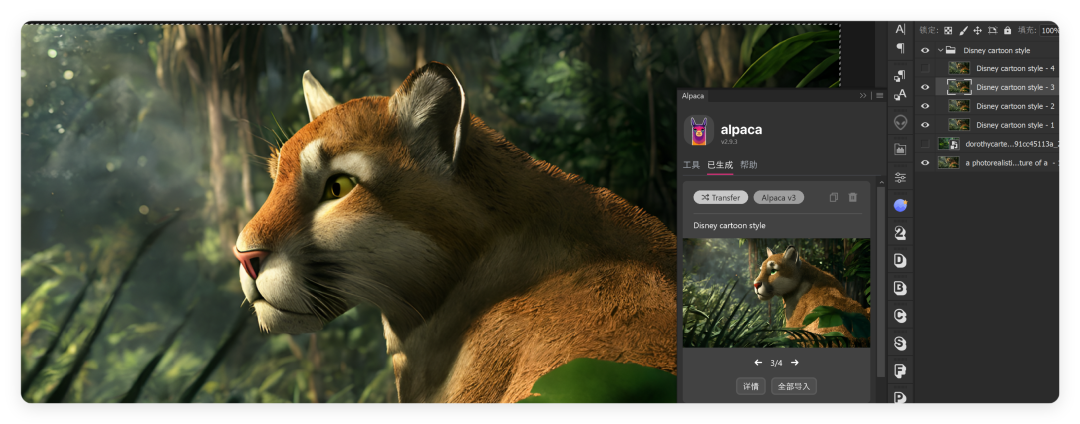Select the dorothycarte smart object thumbnail
Screen dimensions: 1080x424
point(949,144)
